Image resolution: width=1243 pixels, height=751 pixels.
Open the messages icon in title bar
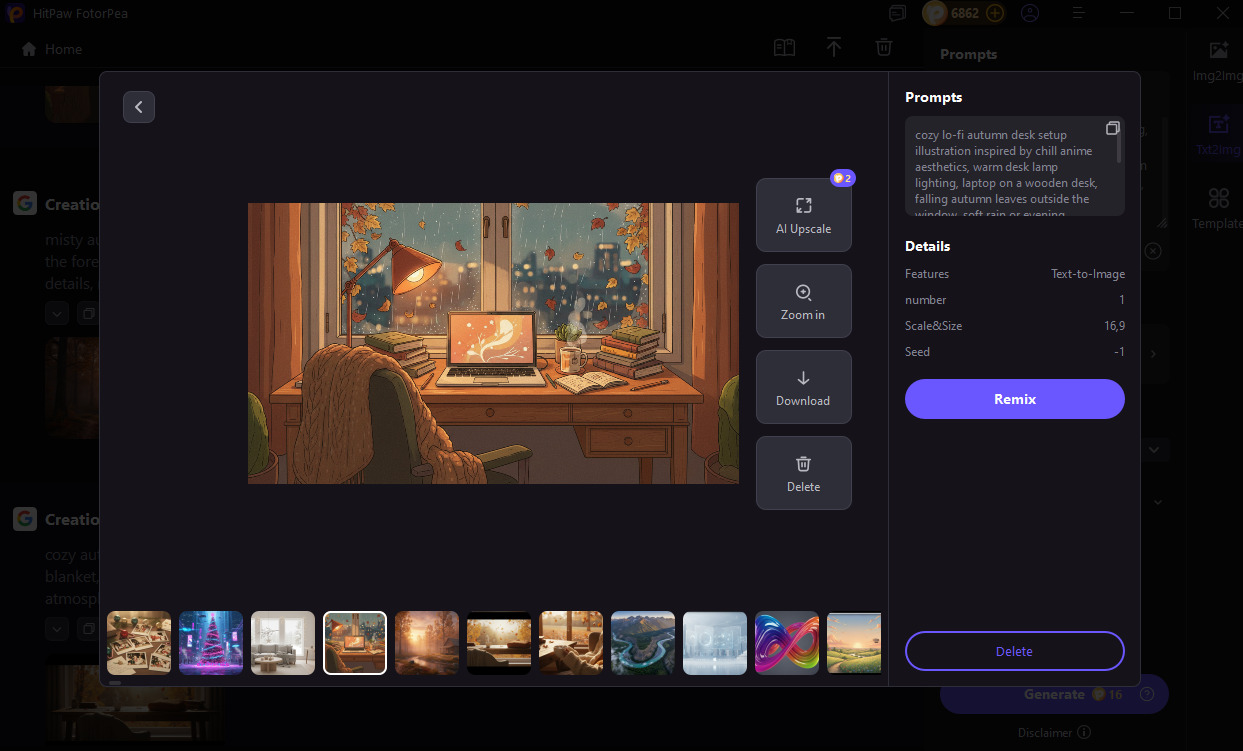[897, 13]
